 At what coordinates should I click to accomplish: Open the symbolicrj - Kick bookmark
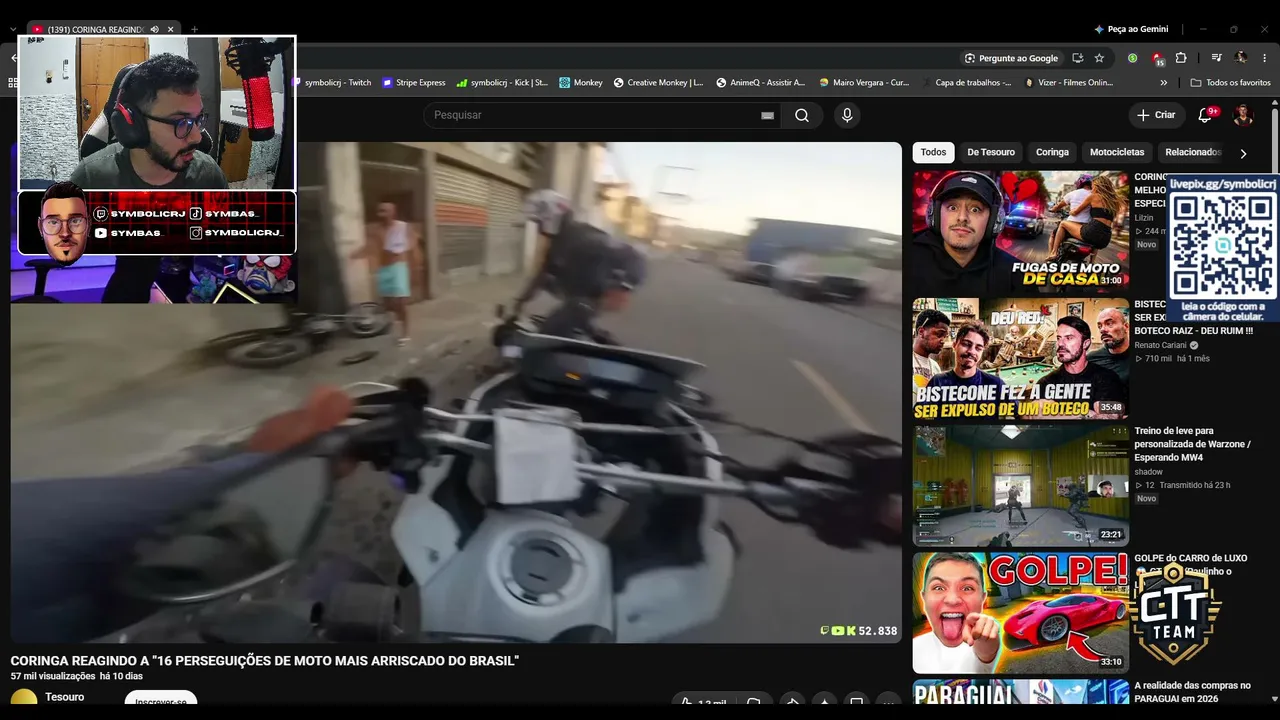point(502,83)
